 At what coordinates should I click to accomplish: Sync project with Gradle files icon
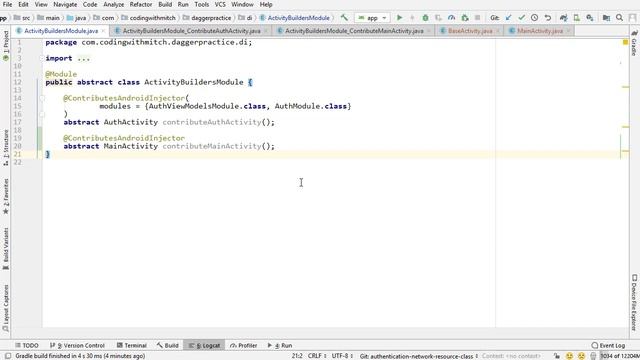(564, 18)
